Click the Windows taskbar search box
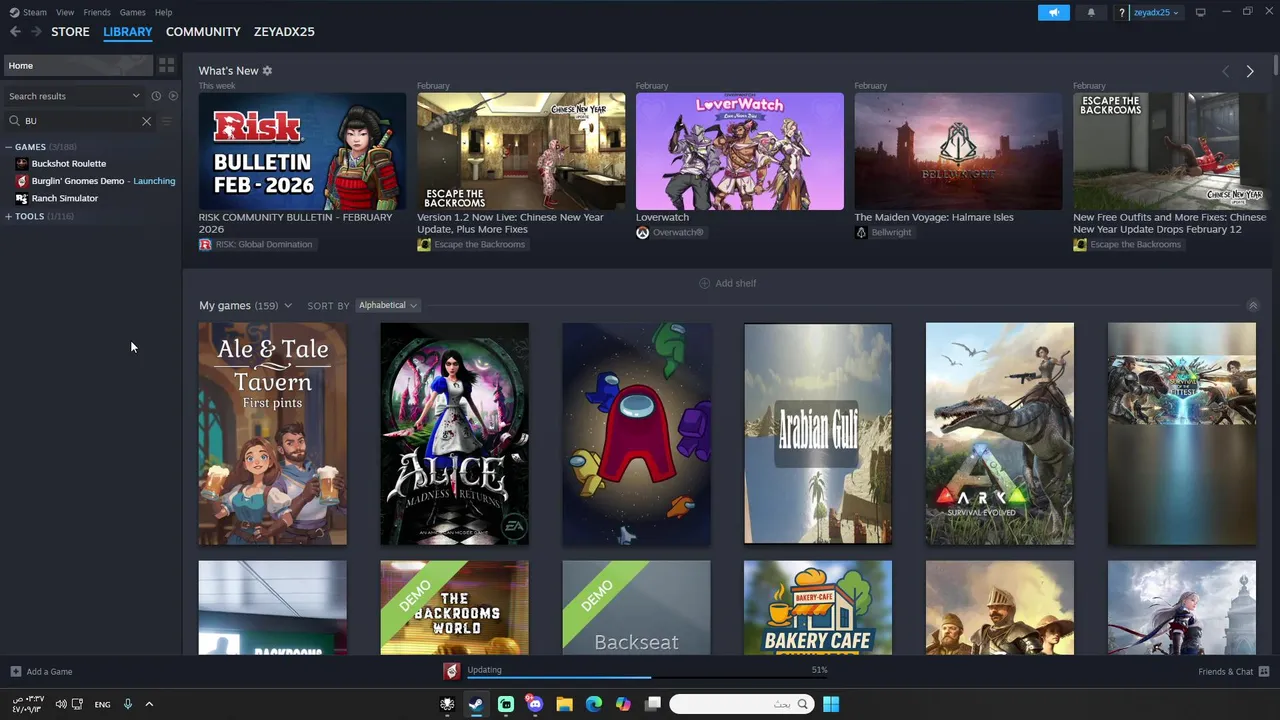Image resolution: width=1280 pixels, height=720 pixels. [x=741, y=704]
